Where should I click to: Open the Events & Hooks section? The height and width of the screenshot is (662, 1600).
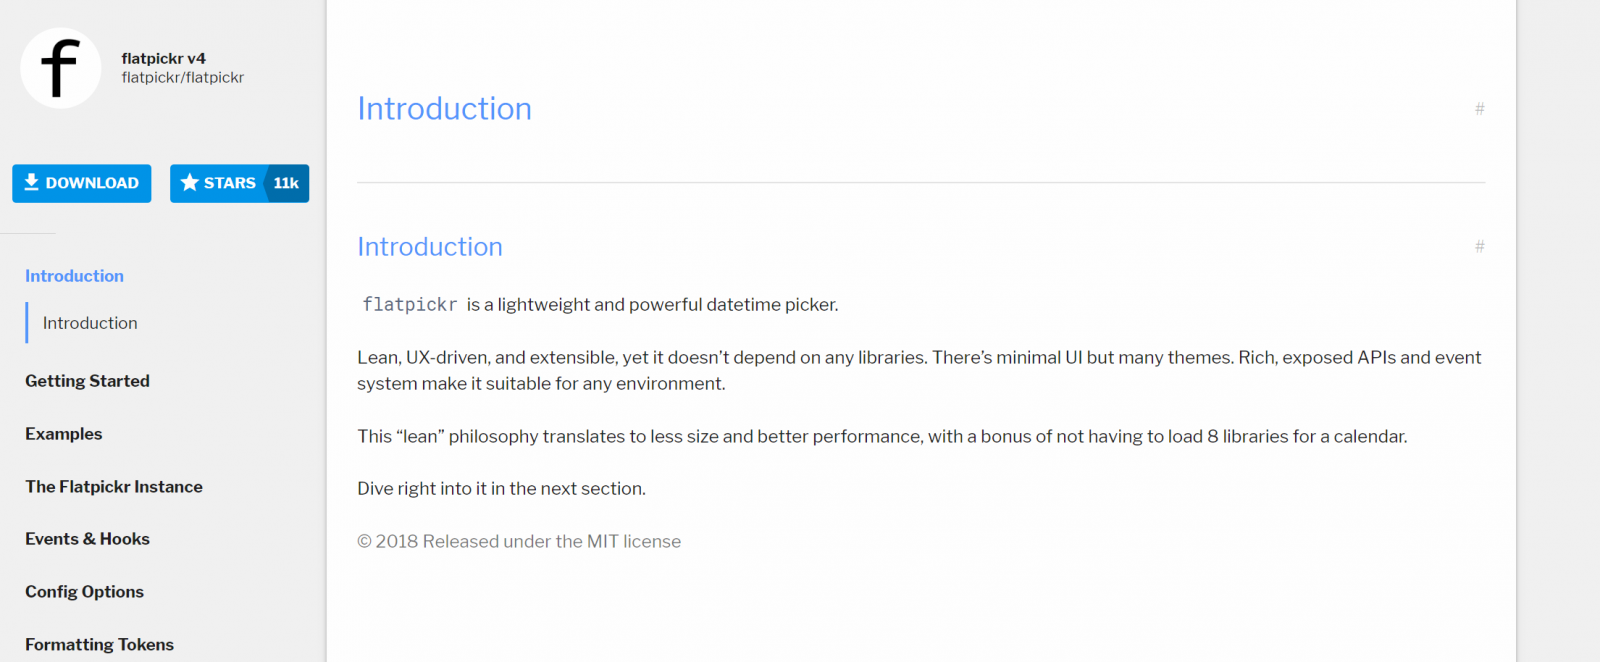click(87, 539)
